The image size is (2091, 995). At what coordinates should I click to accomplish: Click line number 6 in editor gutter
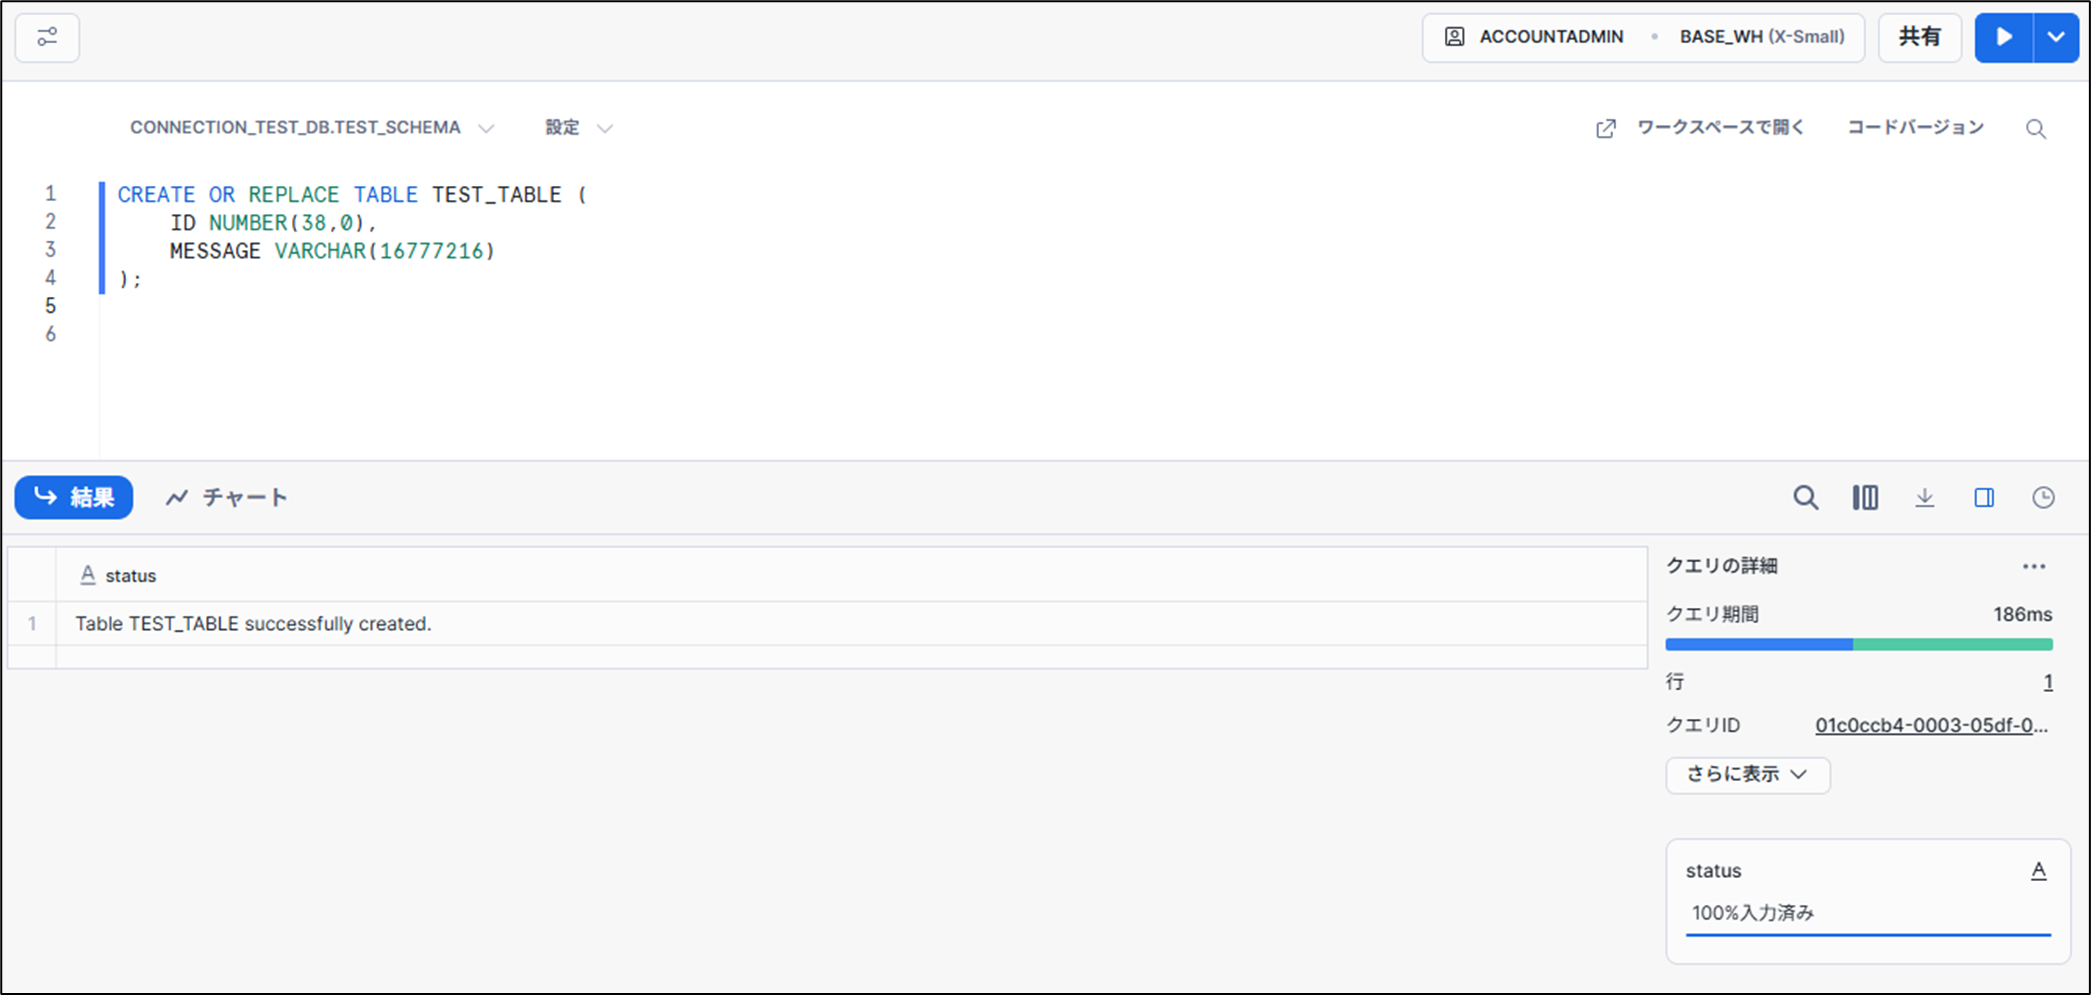(x=50, y=334)
